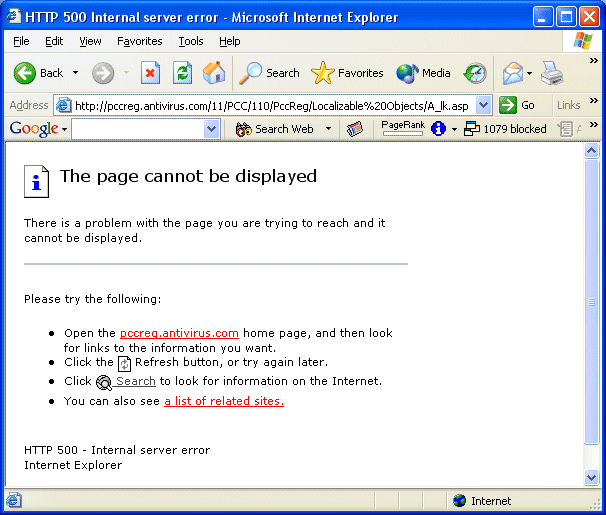
Task: Go to the Home page icon
Action: 214,73
